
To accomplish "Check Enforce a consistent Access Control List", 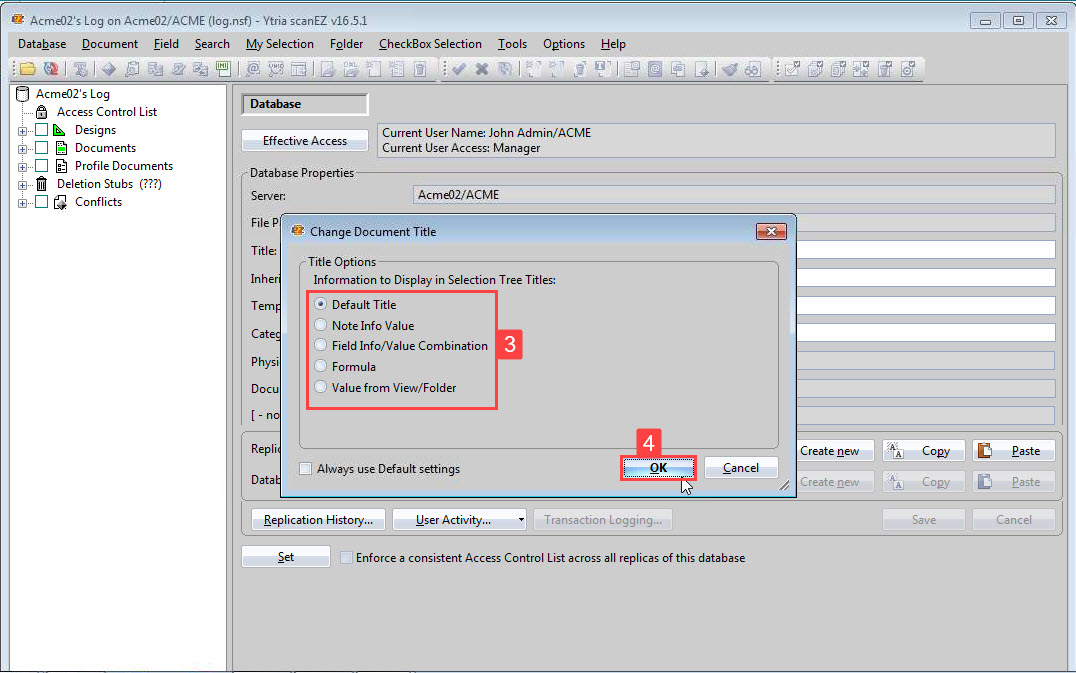I will click(345, 559).
